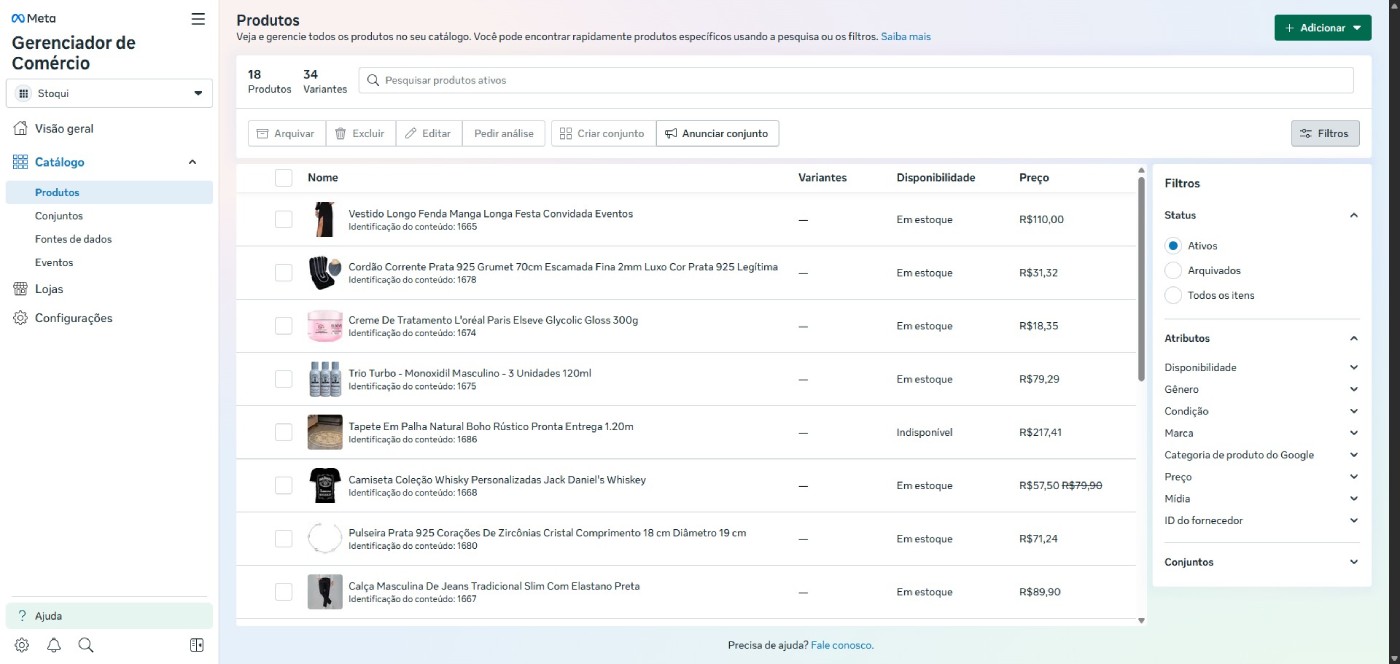This screenshot has height=664, width=1400.
Task: Go to Fontes de dados submenu item
Action: tap(73, 239)
